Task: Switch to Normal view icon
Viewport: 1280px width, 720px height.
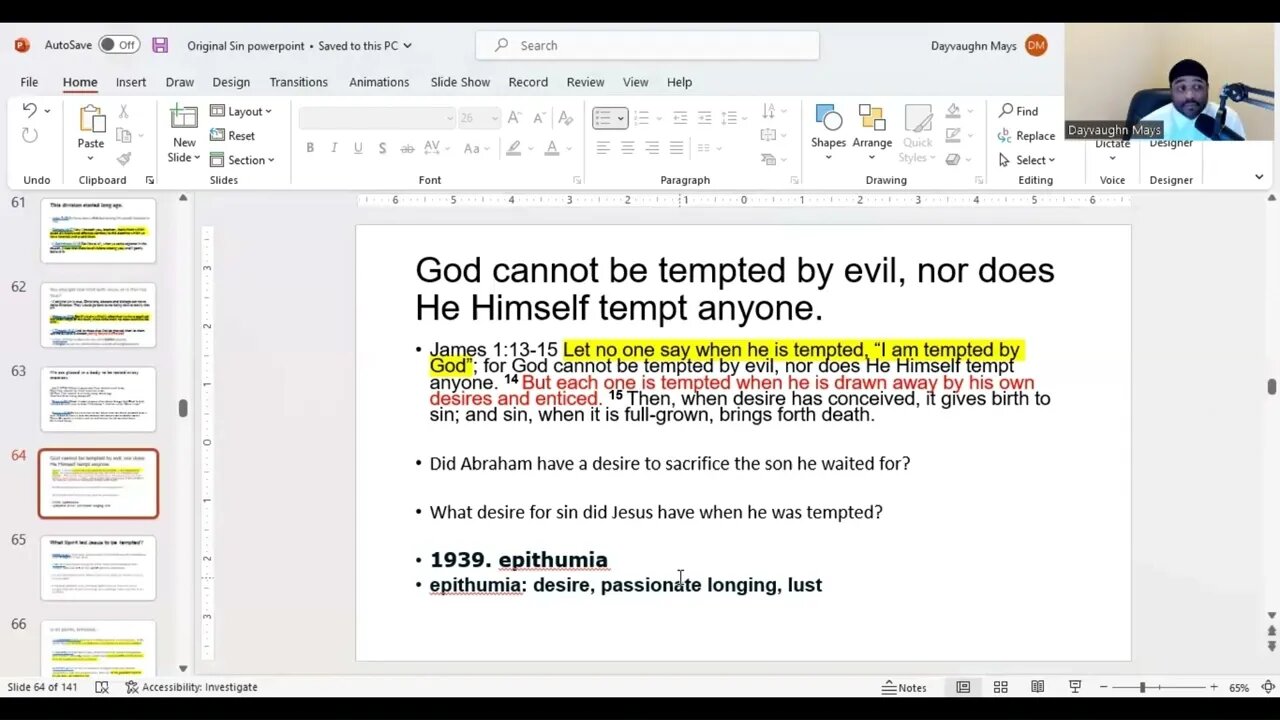Action: pyautogui.click(x=963, y=687)
